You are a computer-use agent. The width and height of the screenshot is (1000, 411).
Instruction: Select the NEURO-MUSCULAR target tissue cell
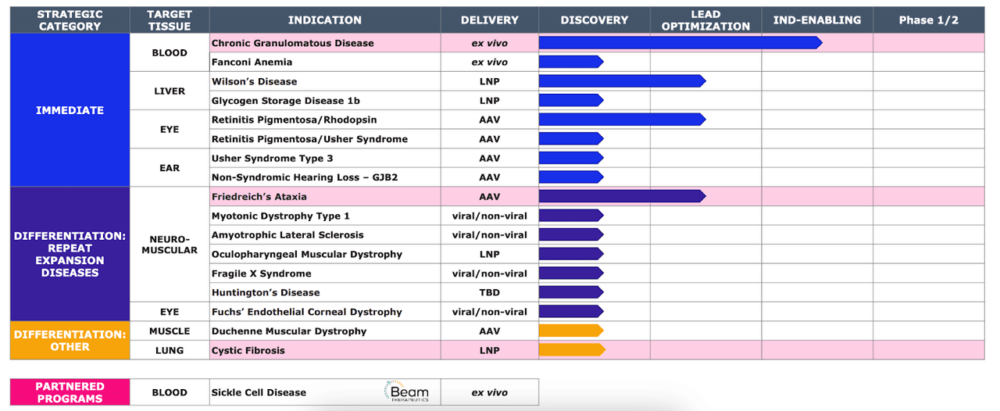tap(170, 244)
